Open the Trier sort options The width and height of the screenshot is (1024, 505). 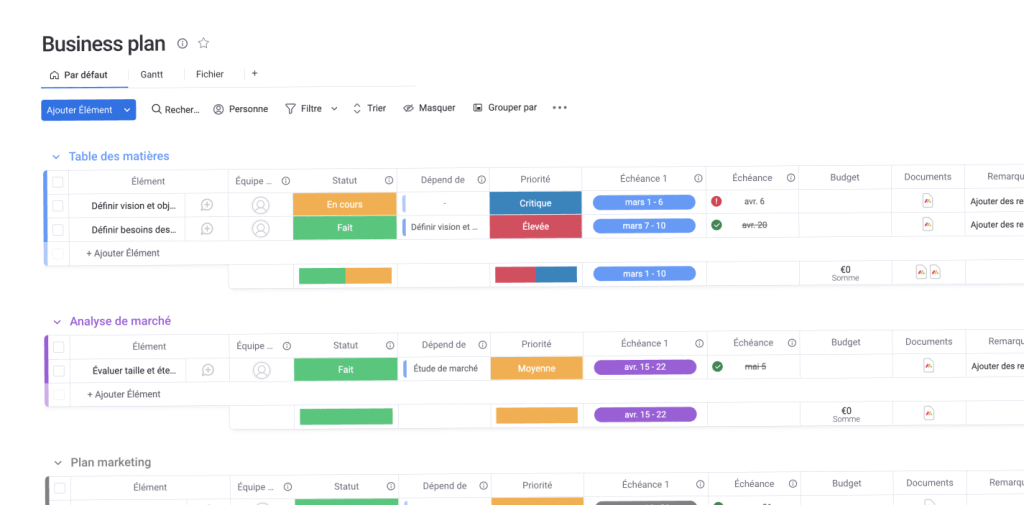click(369, 108)
